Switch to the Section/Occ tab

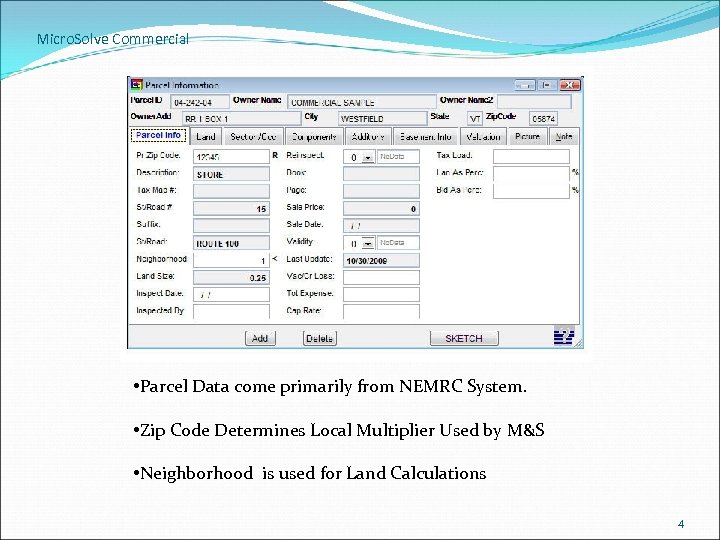point(253,136)
